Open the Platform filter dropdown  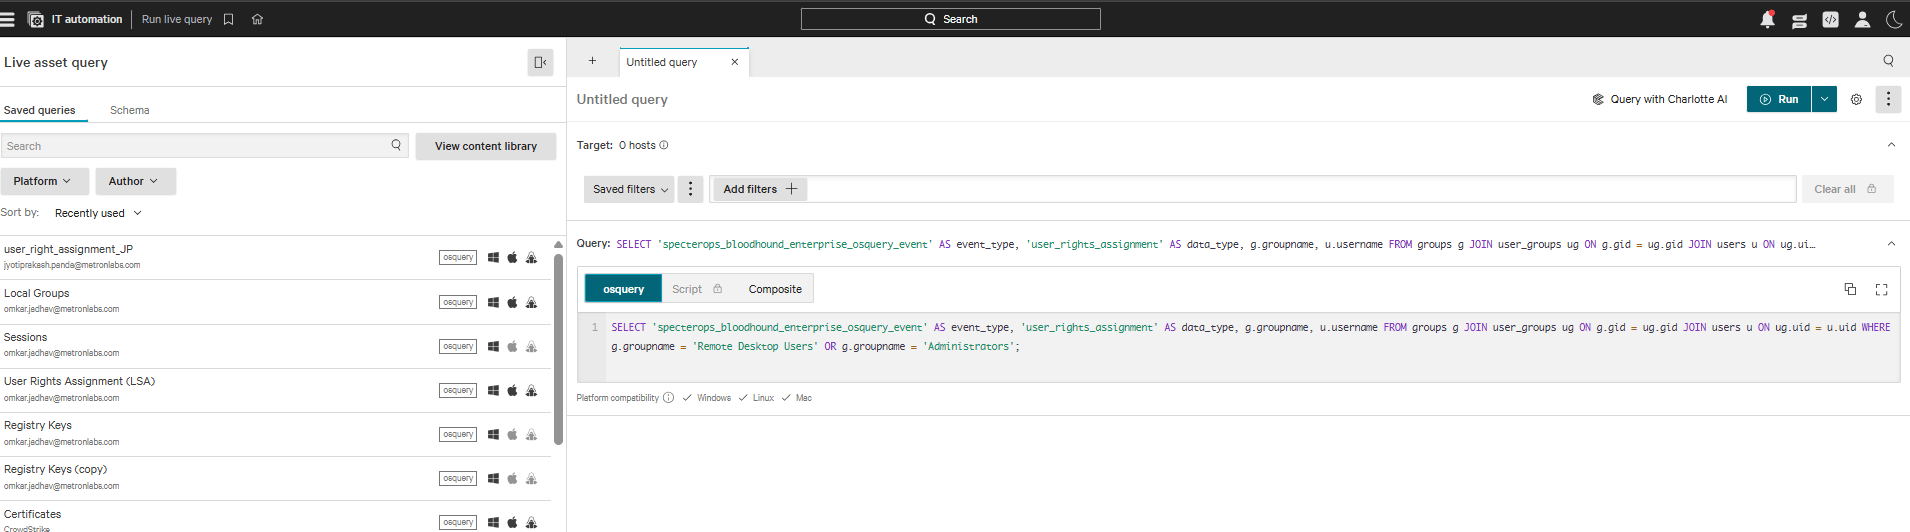click(44, 181)
